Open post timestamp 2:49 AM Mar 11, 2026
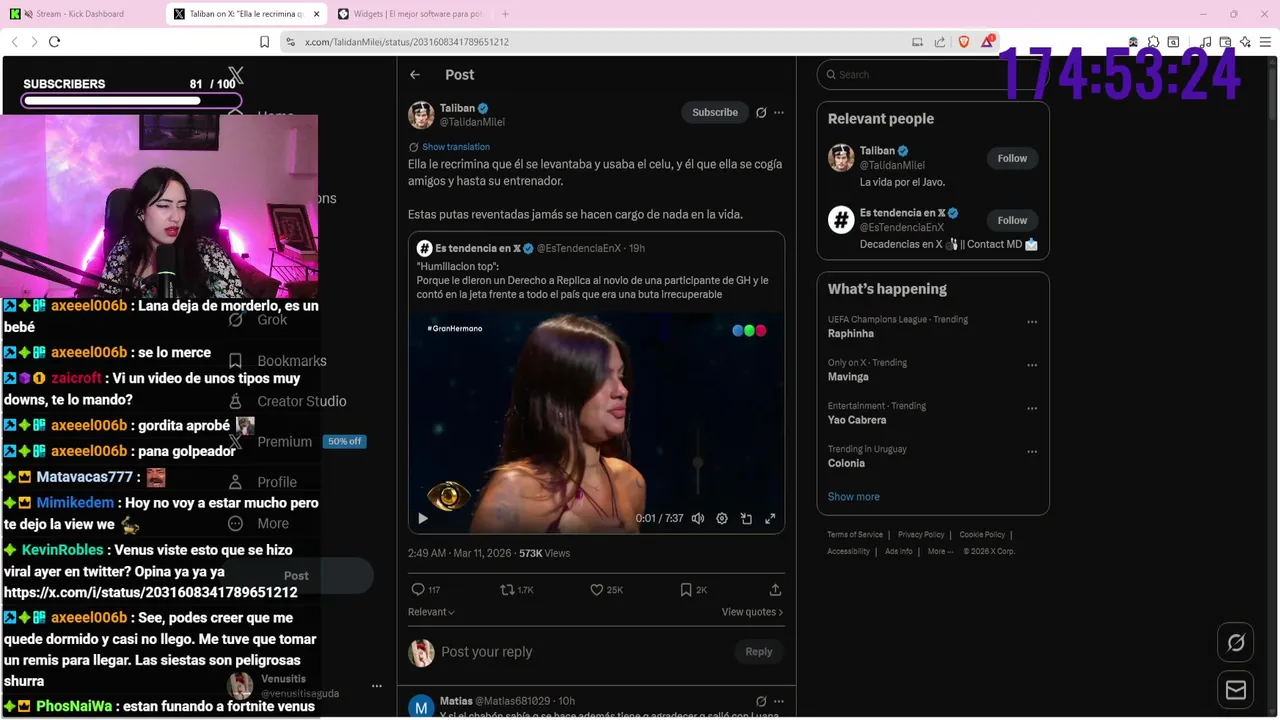This screenshot has height=720, width=1280. pyautogui.click(x=459, y=553)
